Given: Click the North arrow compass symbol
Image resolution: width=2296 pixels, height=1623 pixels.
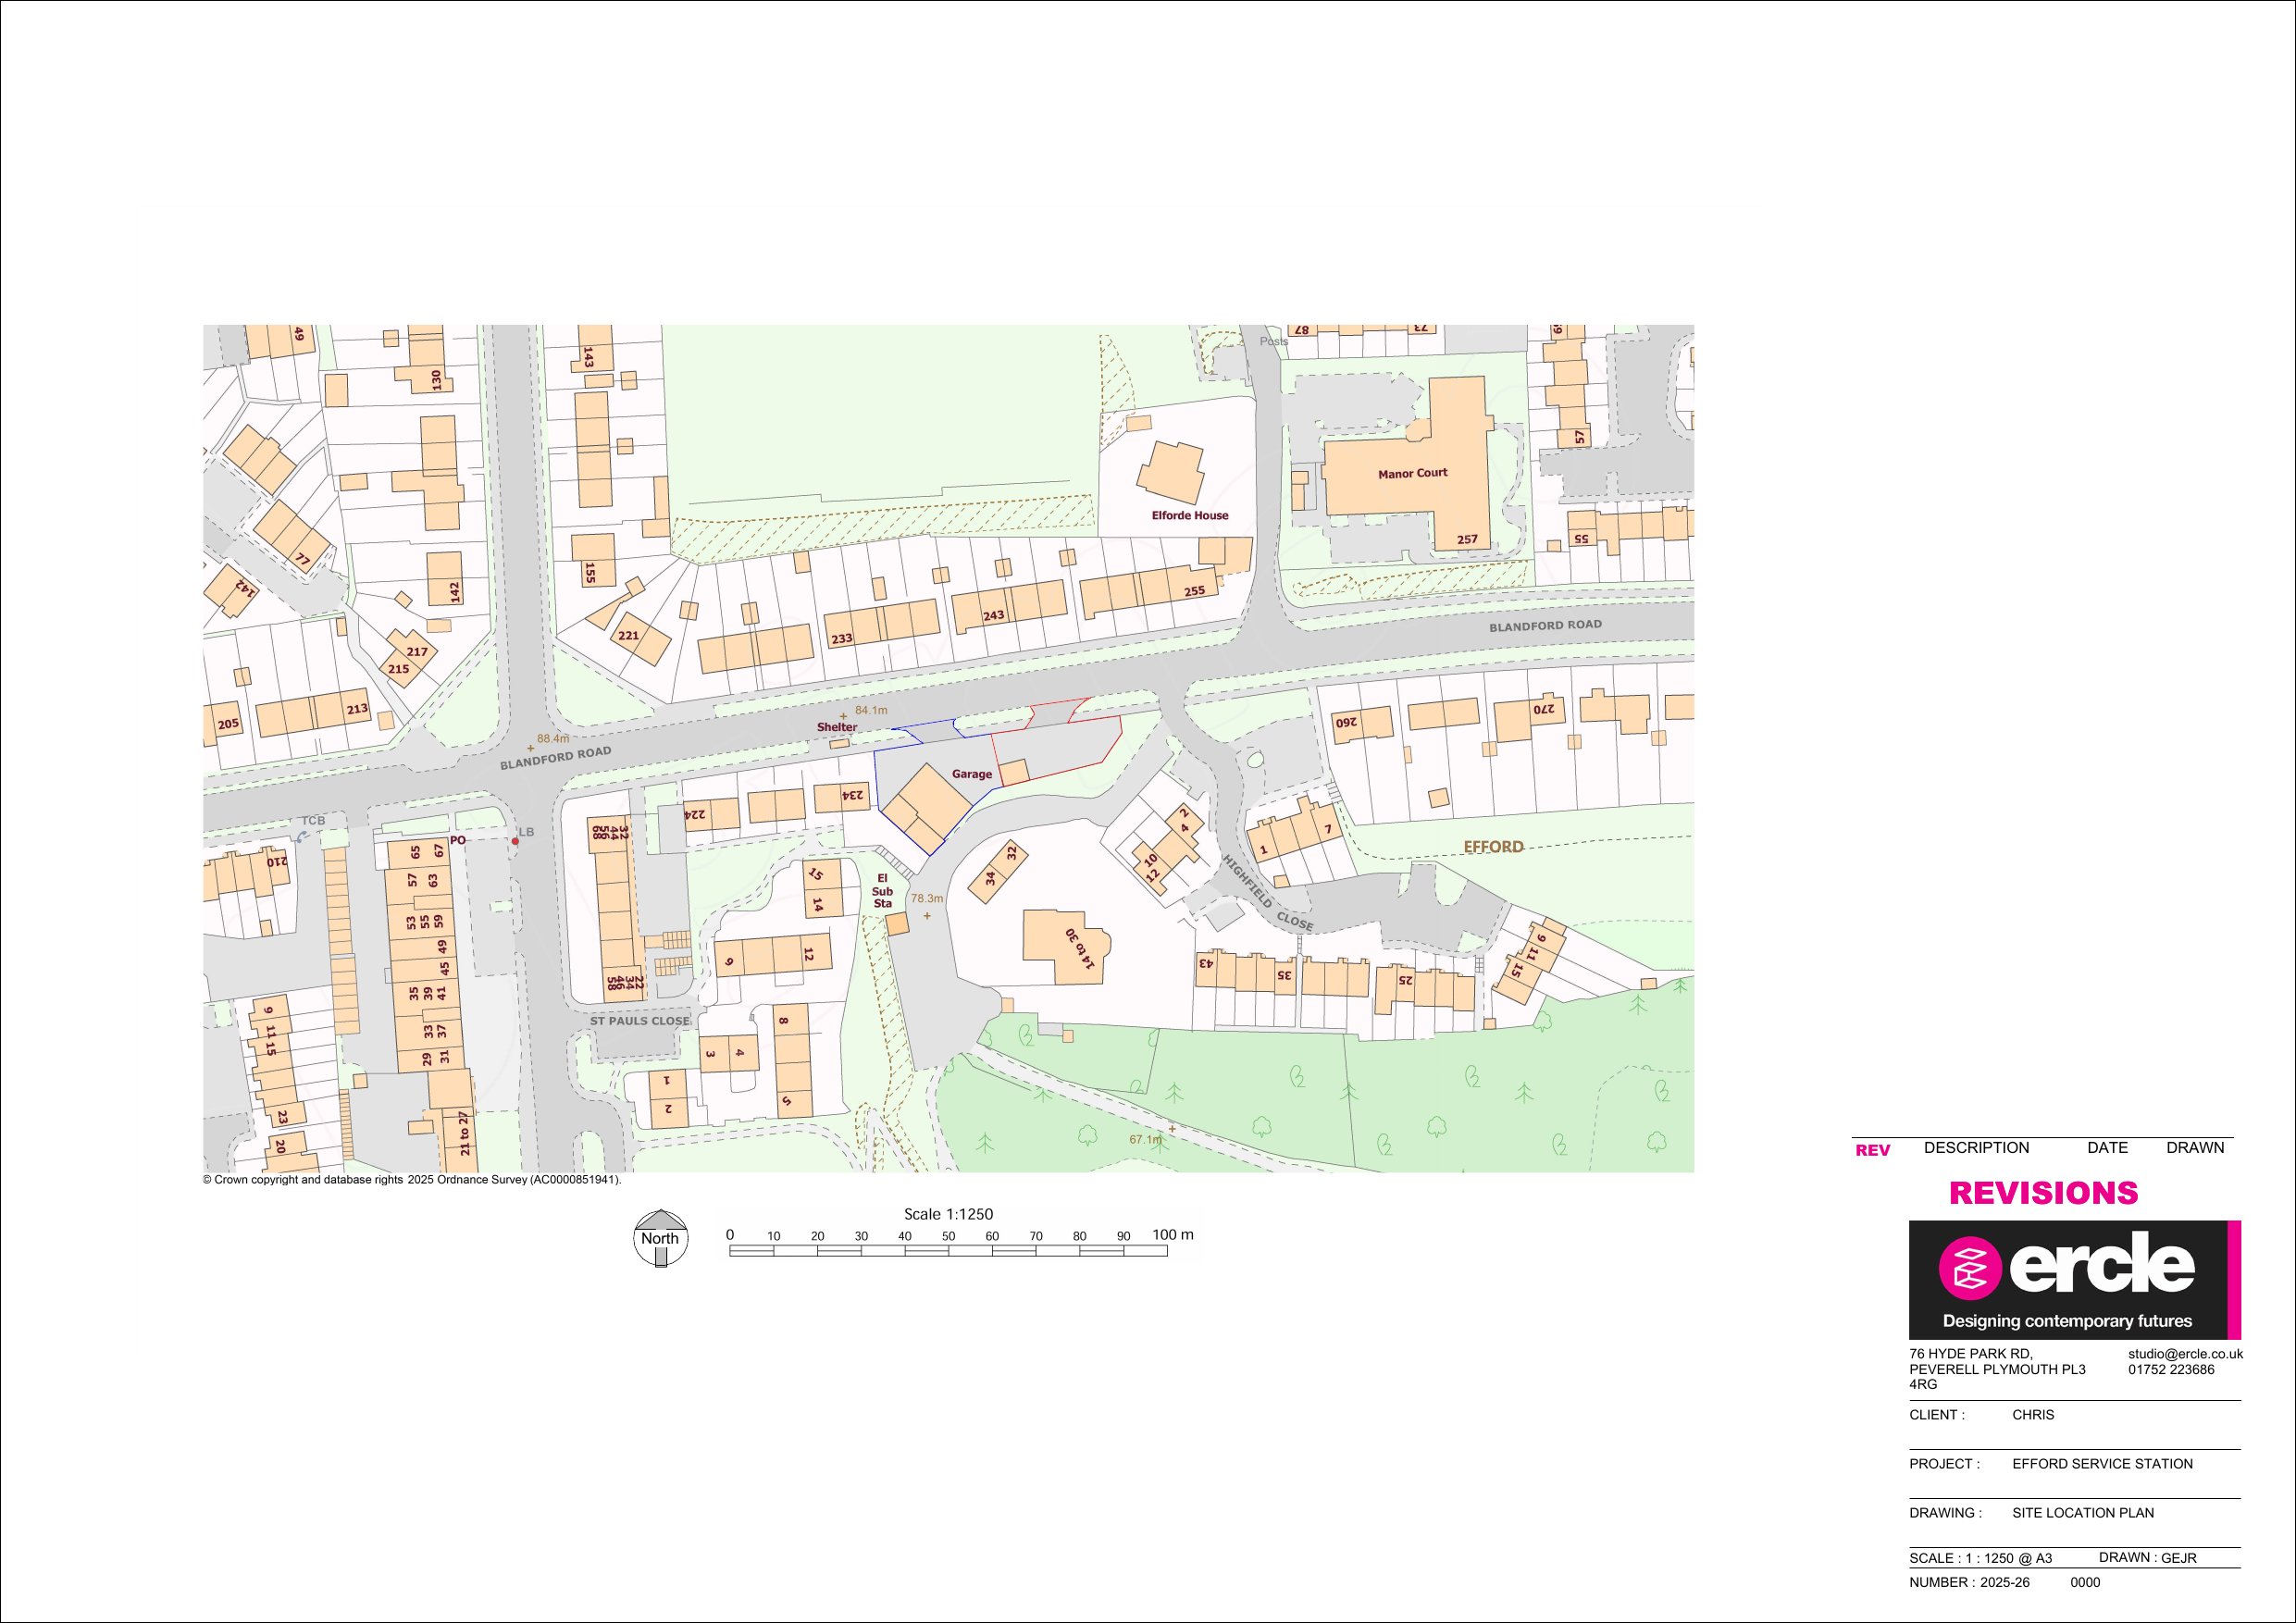Looking at the screenshot, I should pos(660,1238).
